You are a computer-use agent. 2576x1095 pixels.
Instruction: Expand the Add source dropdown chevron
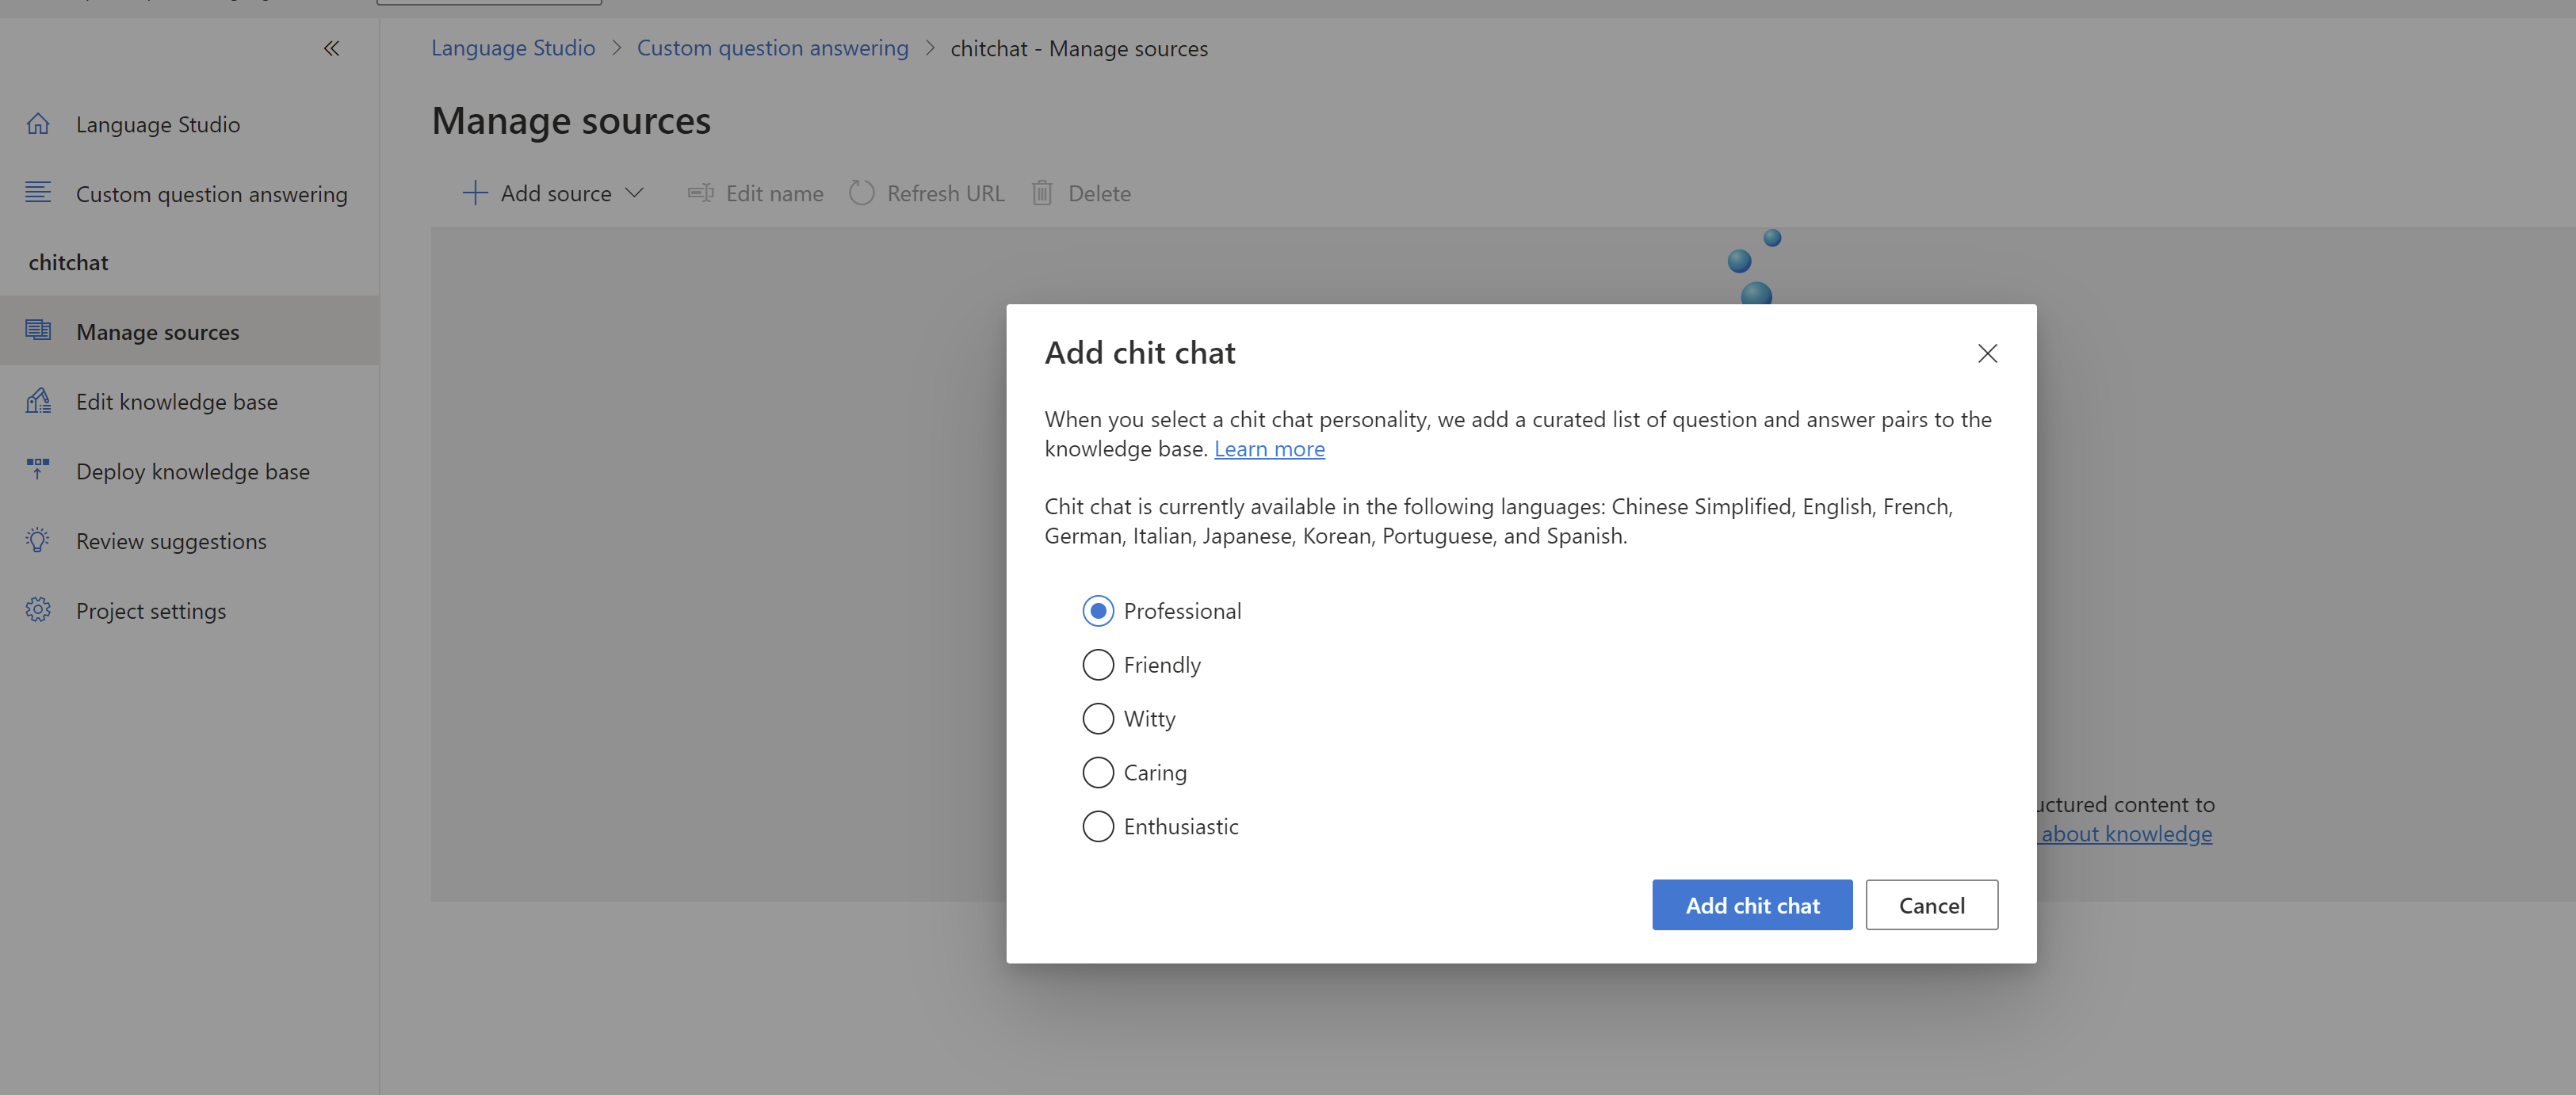click(634, 193)
